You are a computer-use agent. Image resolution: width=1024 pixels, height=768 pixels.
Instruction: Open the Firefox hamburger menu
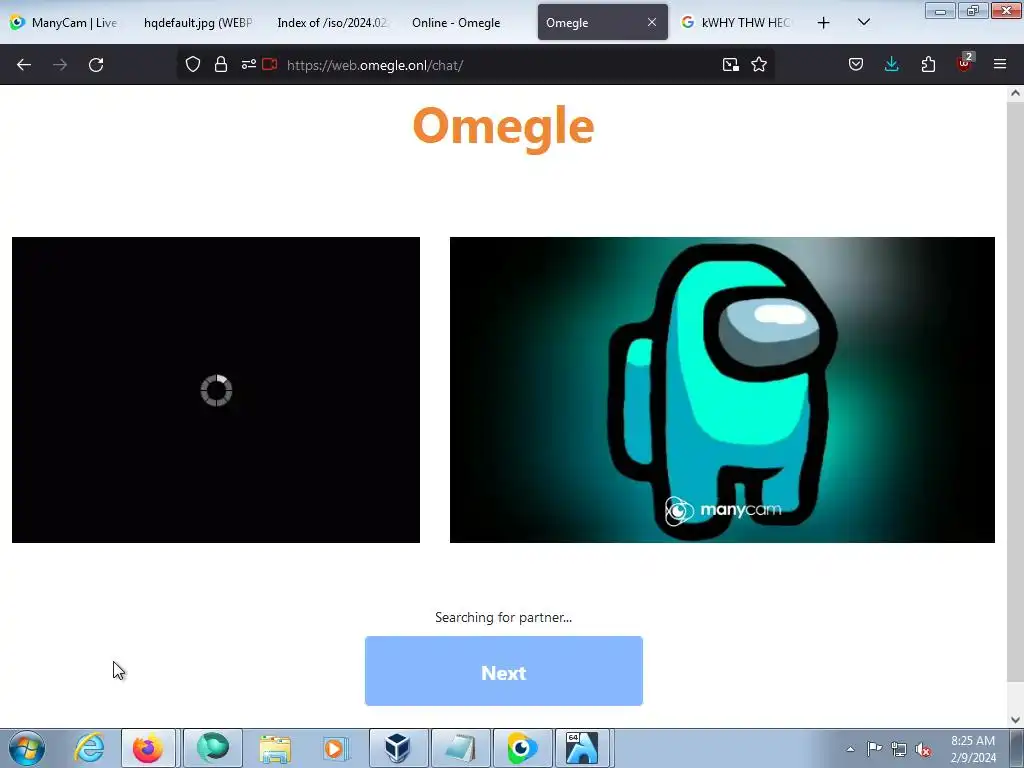[x=1000, y=64]
